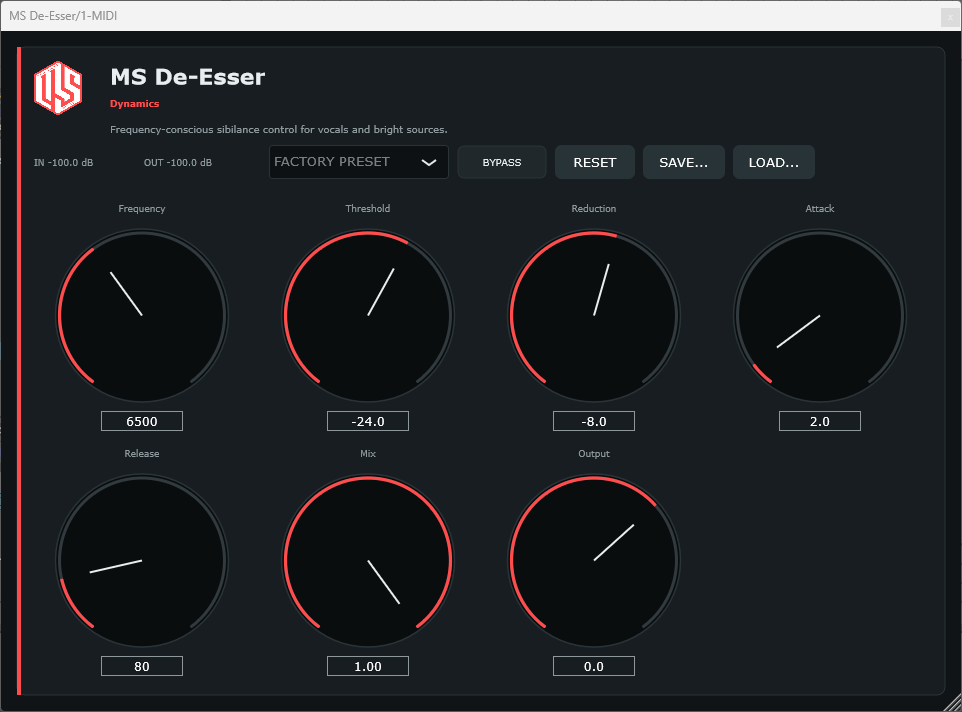Screen dimensions: 962x712
Task: Click the RESET button
Action: coord(595,162)
